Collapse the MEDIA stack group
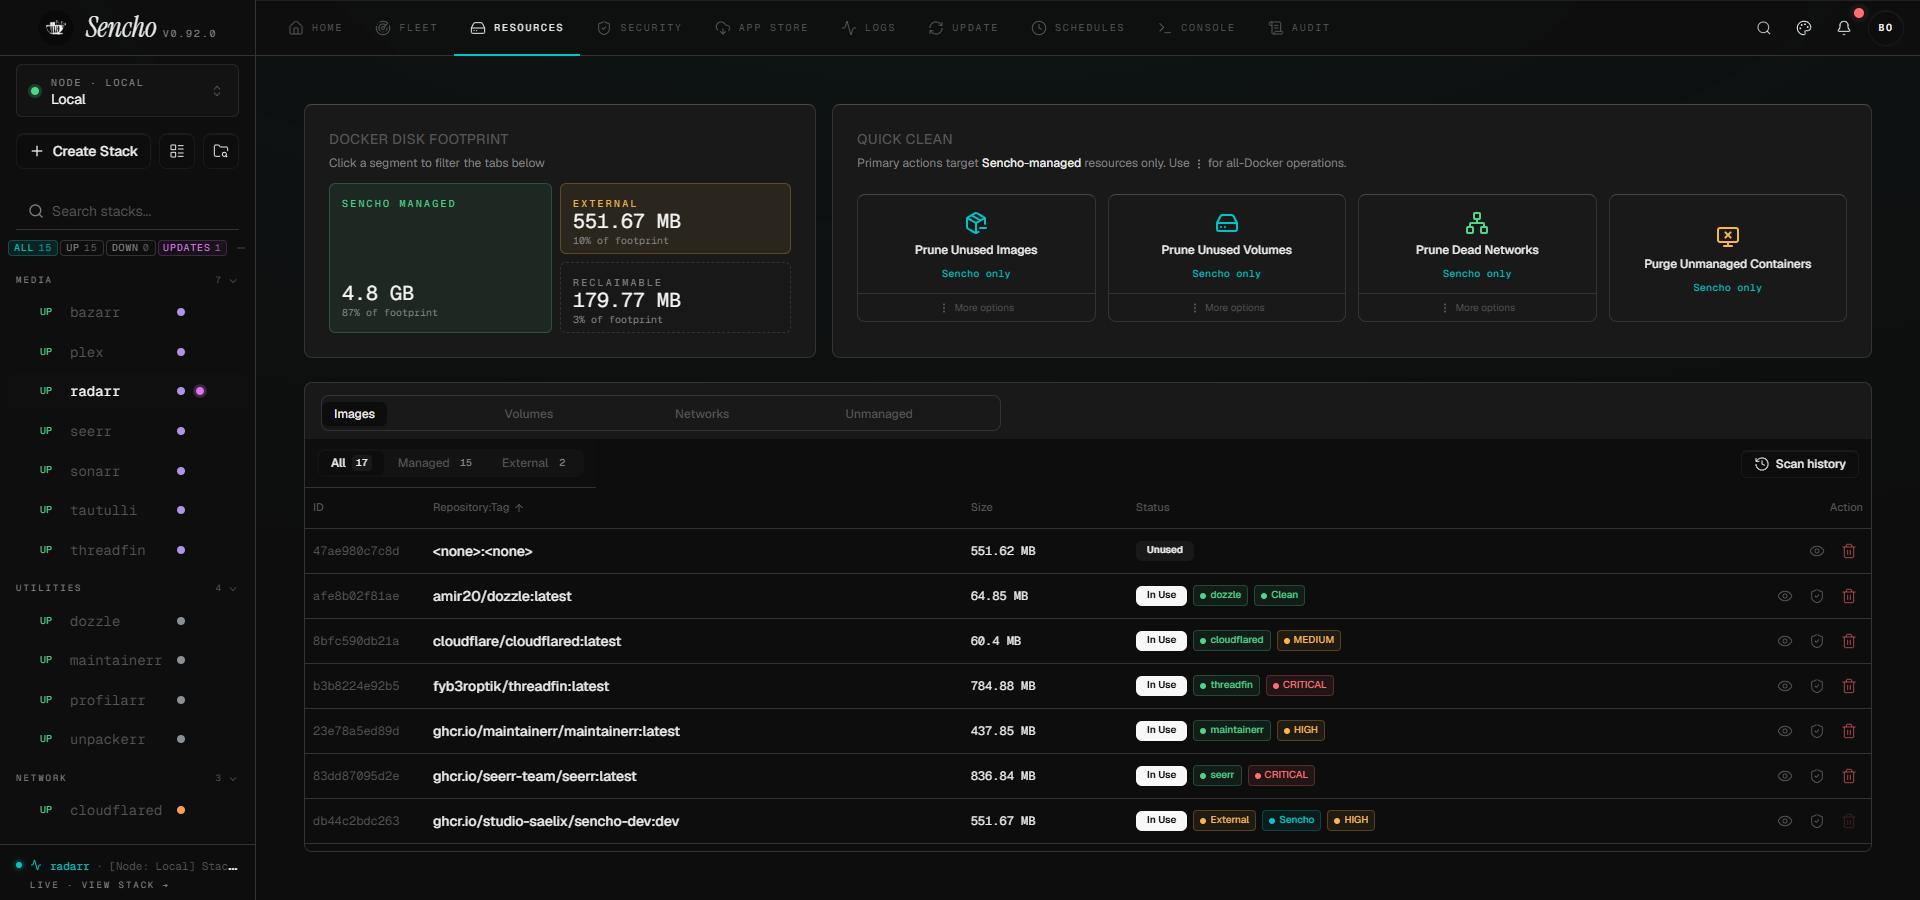The image size is (1920, 900). click(233, 281)
